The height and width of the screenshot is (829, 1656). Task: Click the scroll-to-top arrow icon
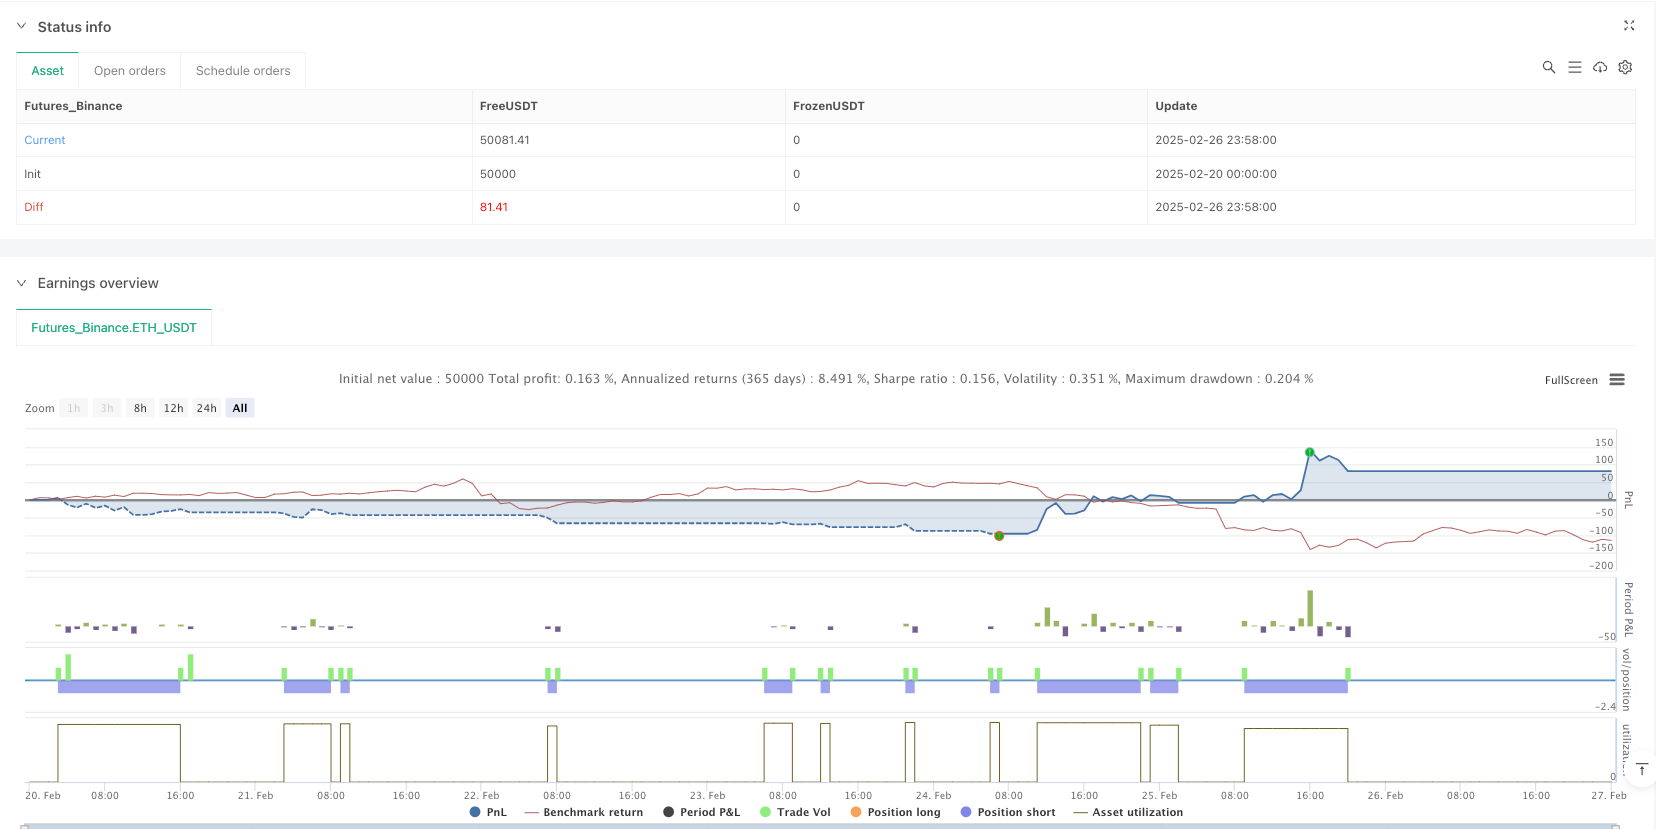(1641, 769)
